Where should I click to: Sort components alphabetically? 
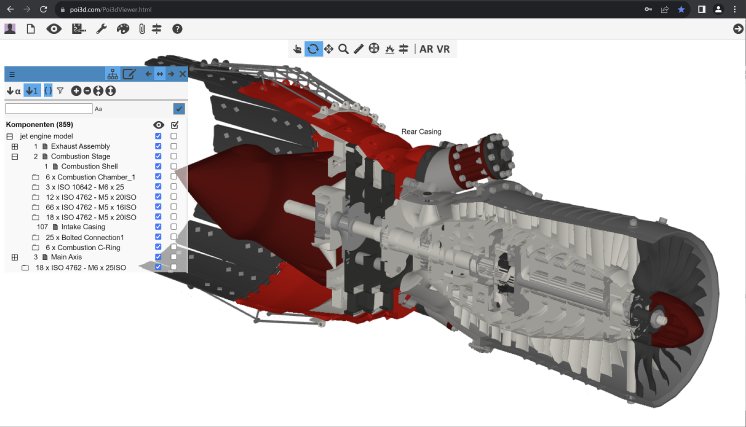13,91
